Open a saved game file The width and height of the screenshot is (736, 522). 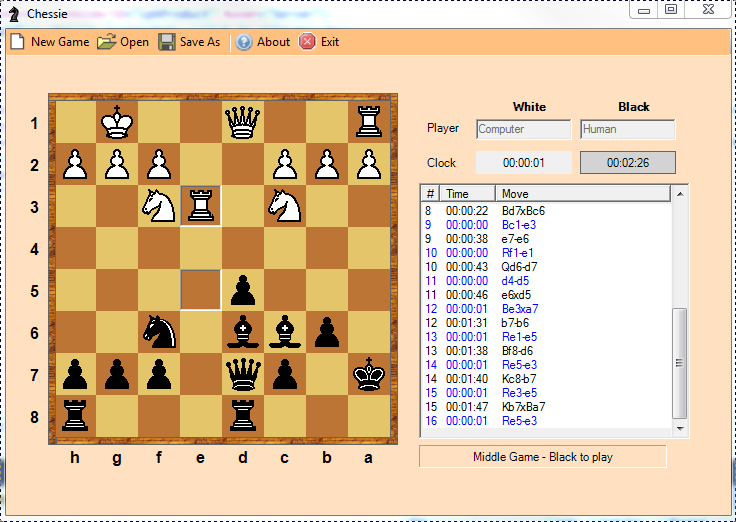pos(123,42)
